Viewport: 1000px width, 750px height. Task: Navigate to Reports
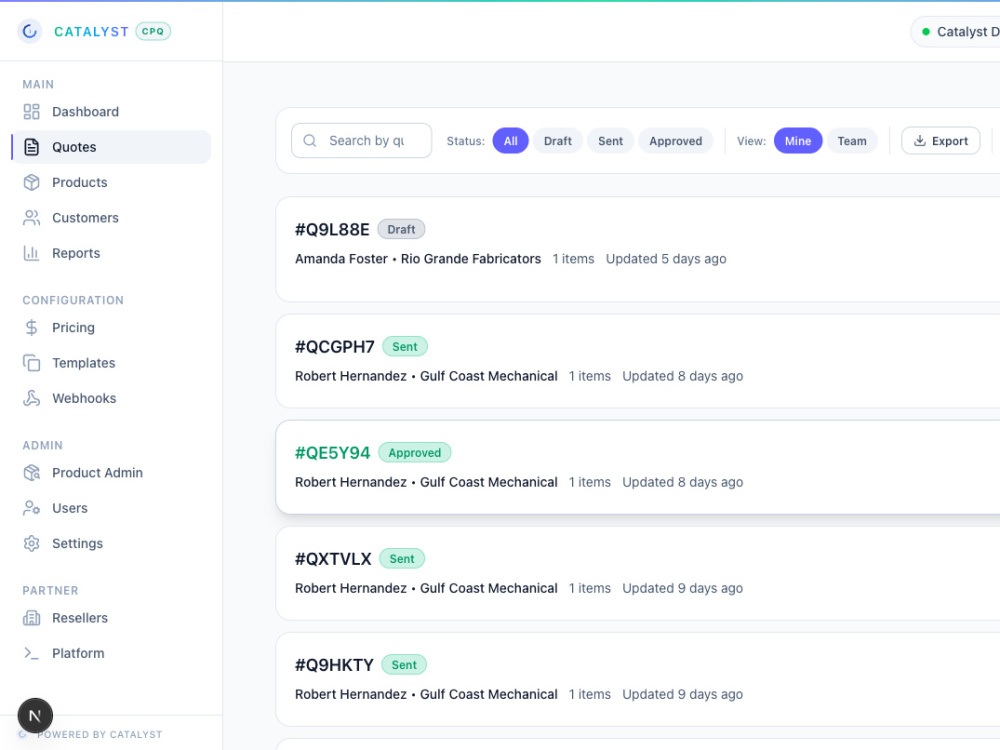click(x=111, y=253)
